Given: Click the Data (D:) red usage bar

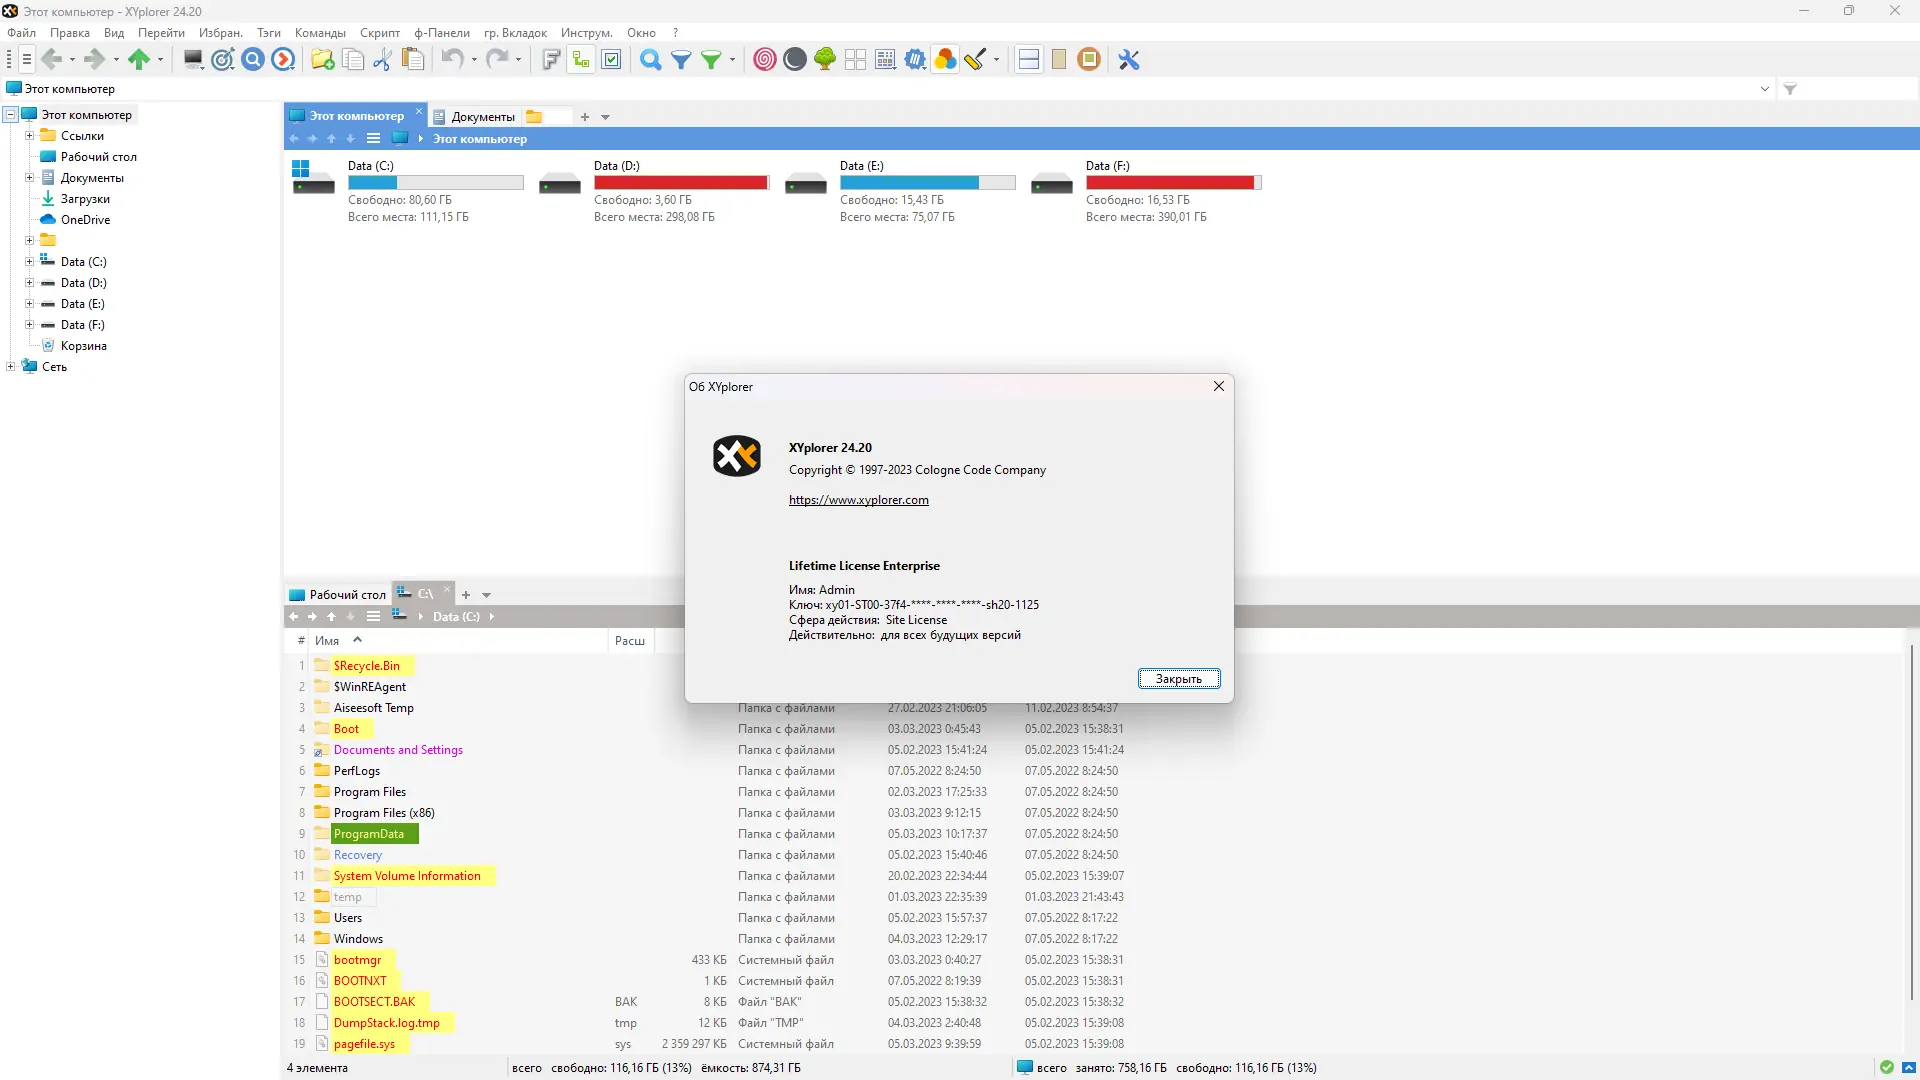Looking at the screenshot, I should (x=680, y=183).
